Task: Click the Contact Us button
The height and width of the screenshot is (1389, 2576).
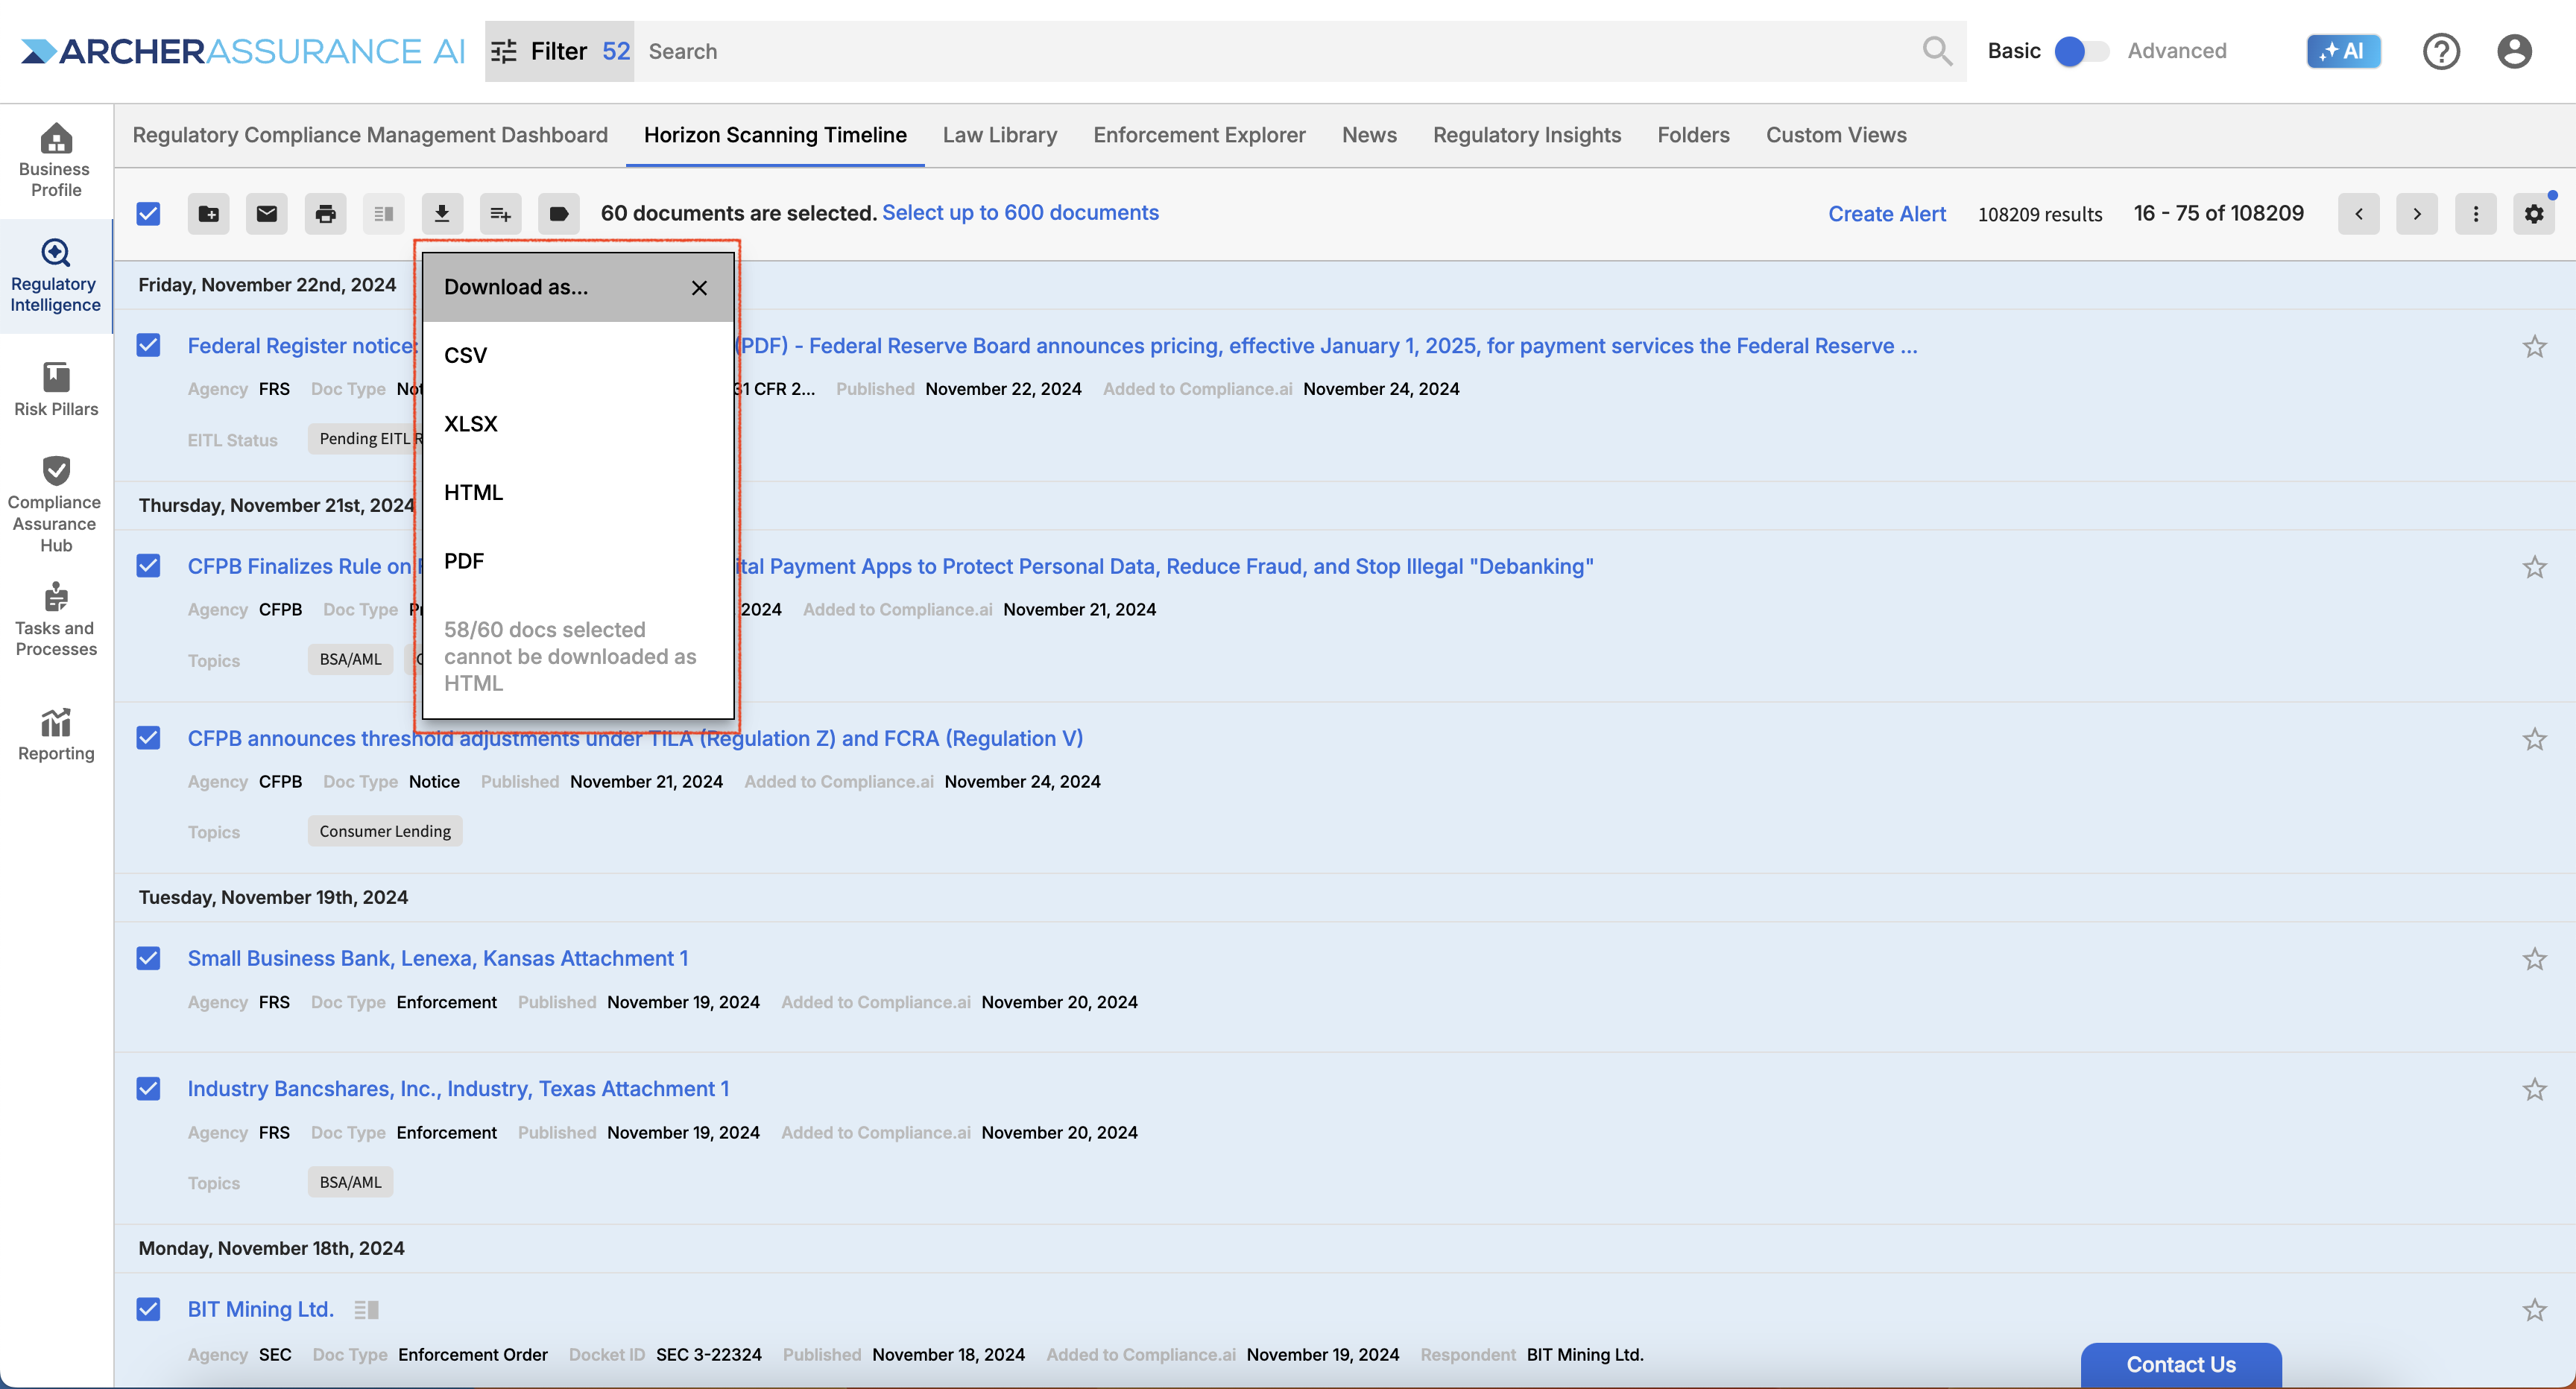Action: [2181, 1364]
